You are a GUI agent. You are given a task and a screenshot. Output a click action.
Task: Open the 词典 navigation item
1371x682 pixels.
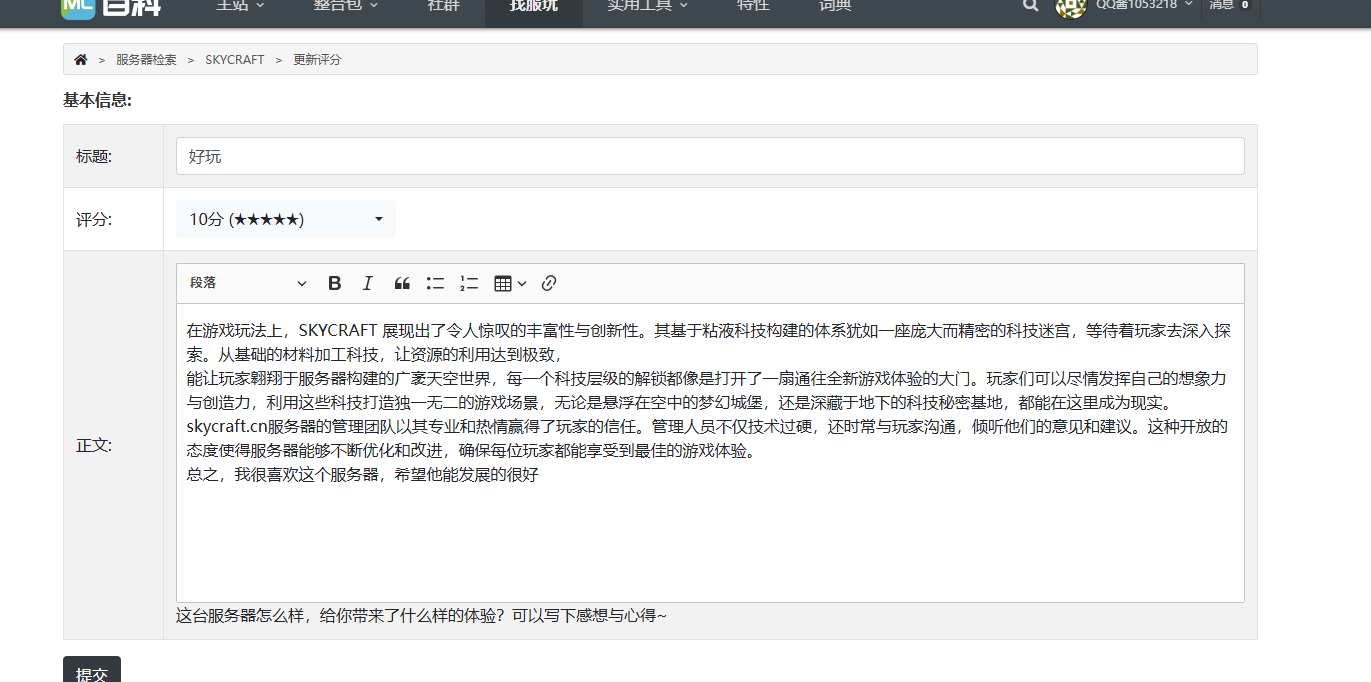click(x=835, y=6)
